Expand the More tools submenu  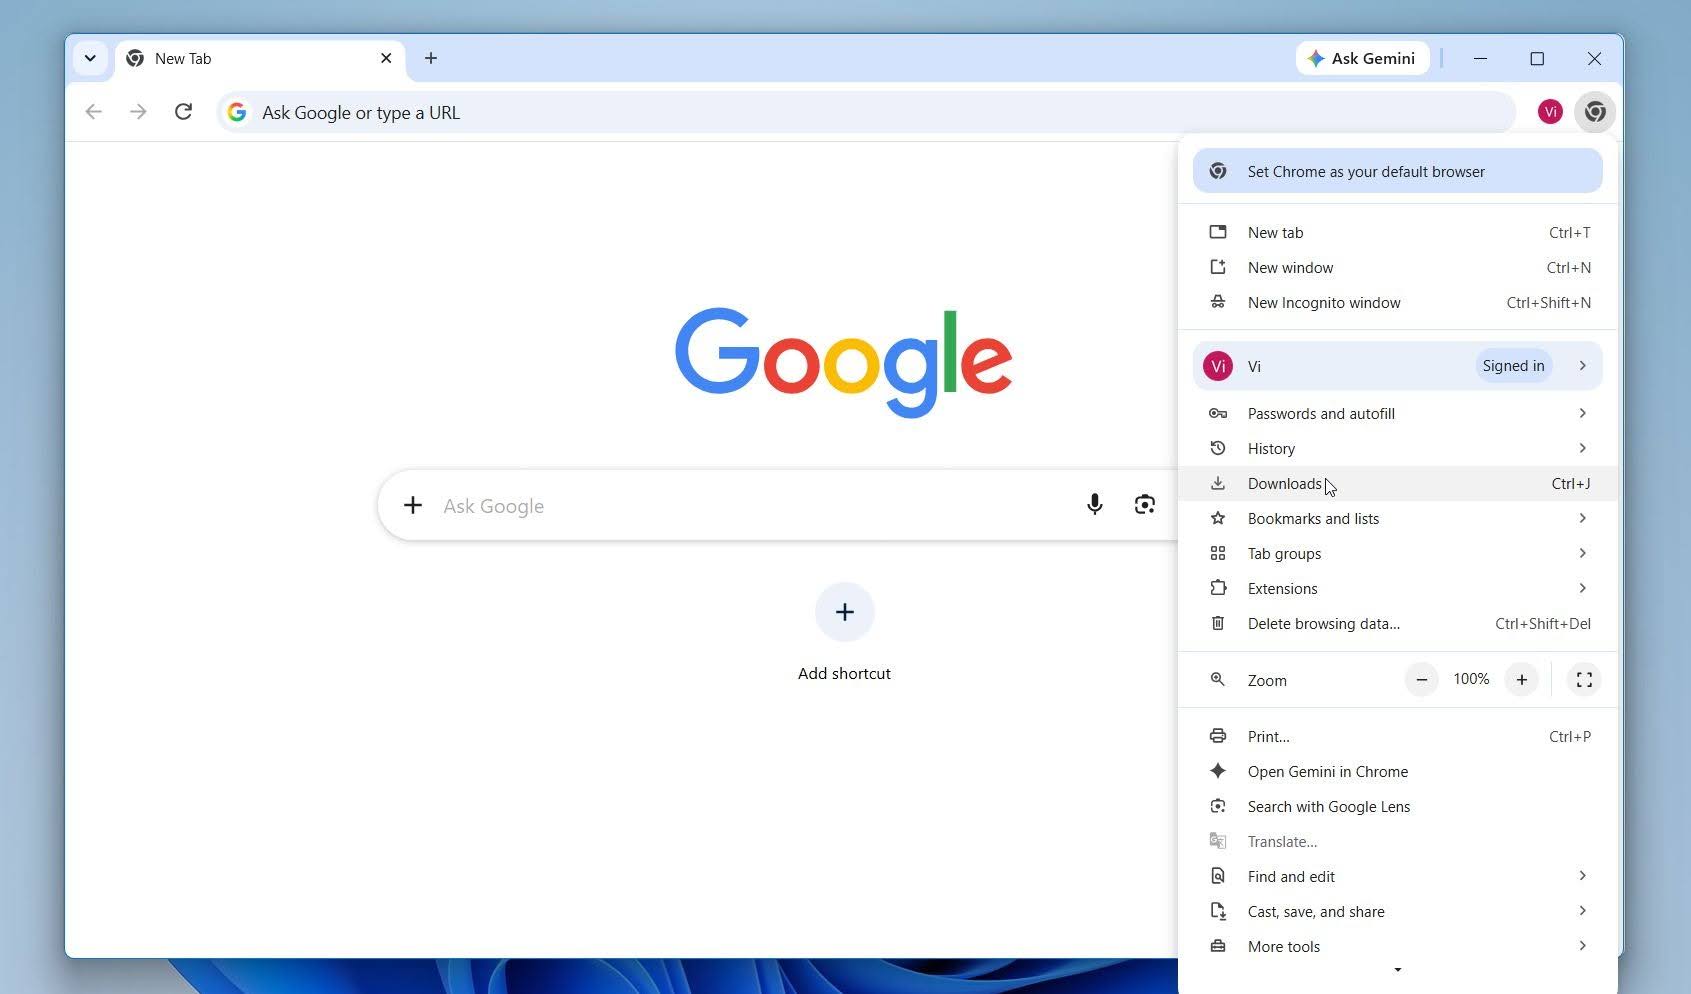[x=1397, y=946]
